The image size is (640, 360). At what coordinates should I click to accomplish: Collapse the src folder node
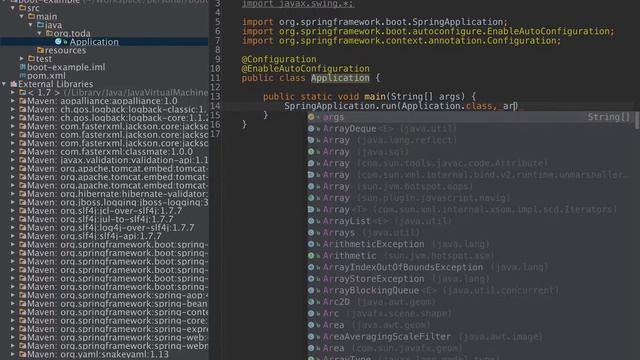click(x=13, y=8)
